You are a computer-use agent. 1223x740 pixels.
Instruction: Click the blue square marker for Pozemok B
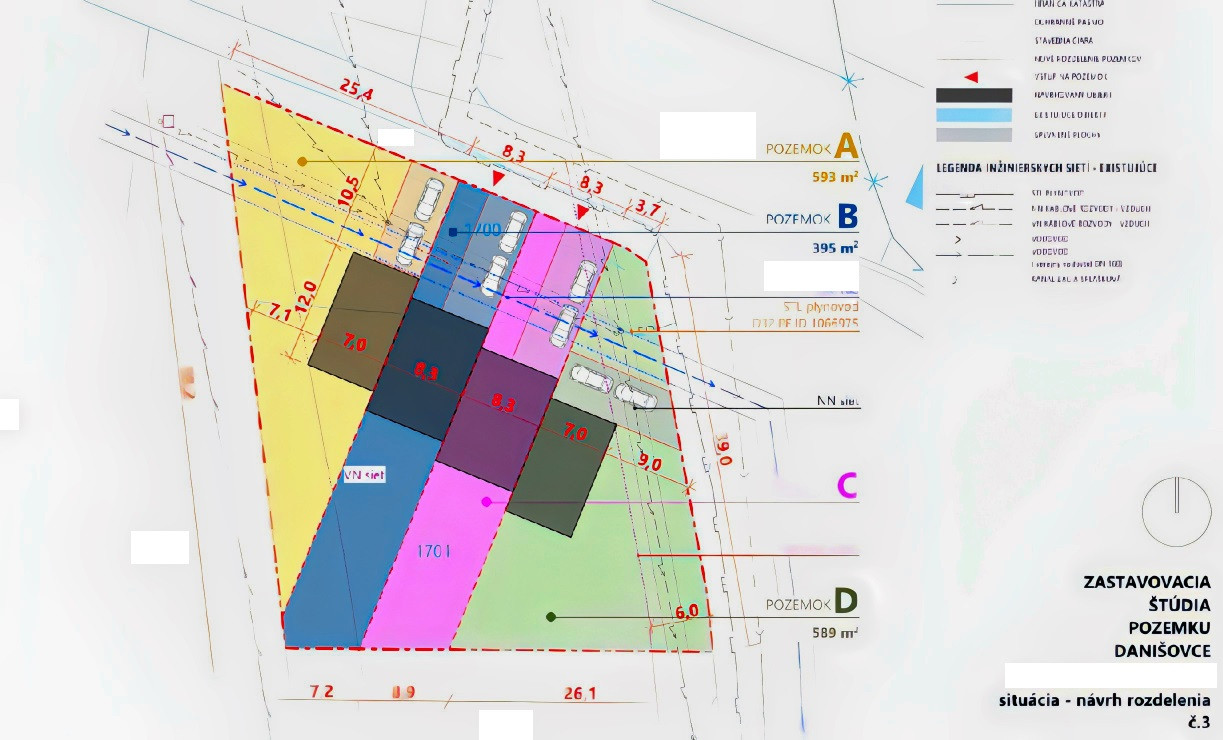pyautogui.click(x=453, y=232)
